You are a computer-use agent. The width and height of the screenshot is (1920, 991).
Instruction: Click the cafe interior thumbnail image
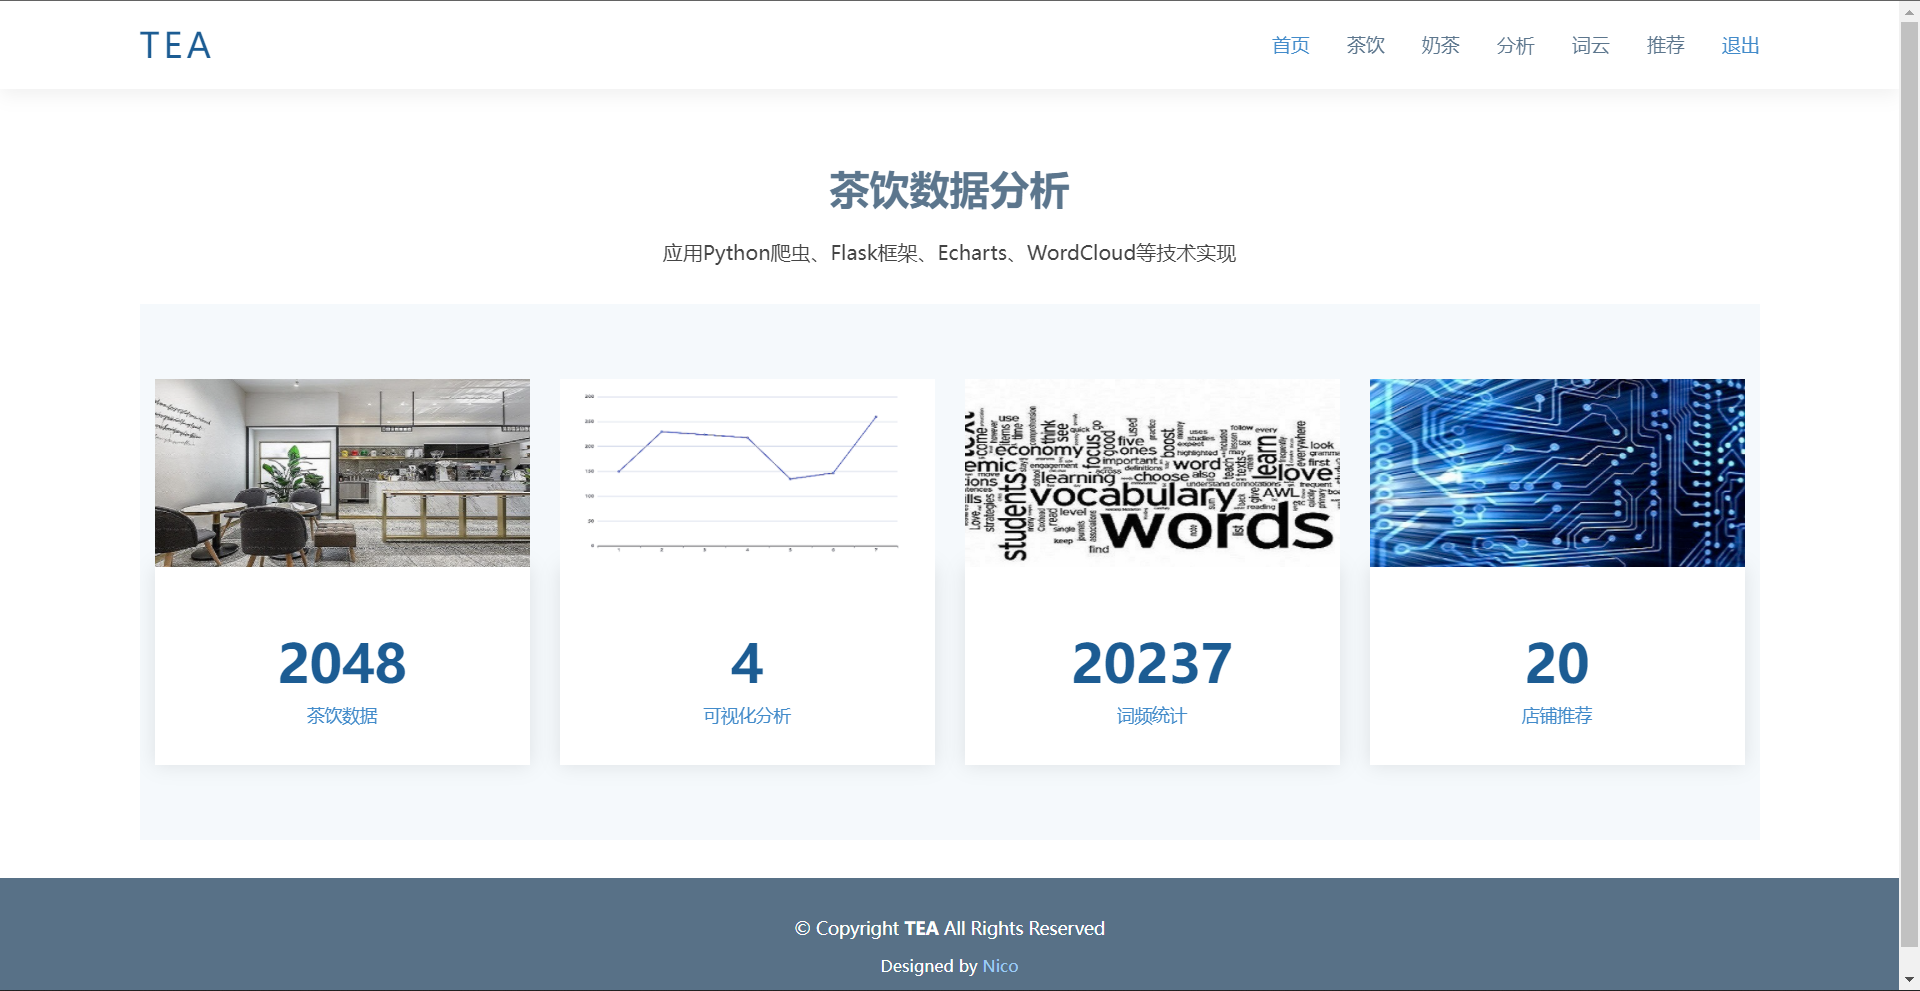(342, 472)
